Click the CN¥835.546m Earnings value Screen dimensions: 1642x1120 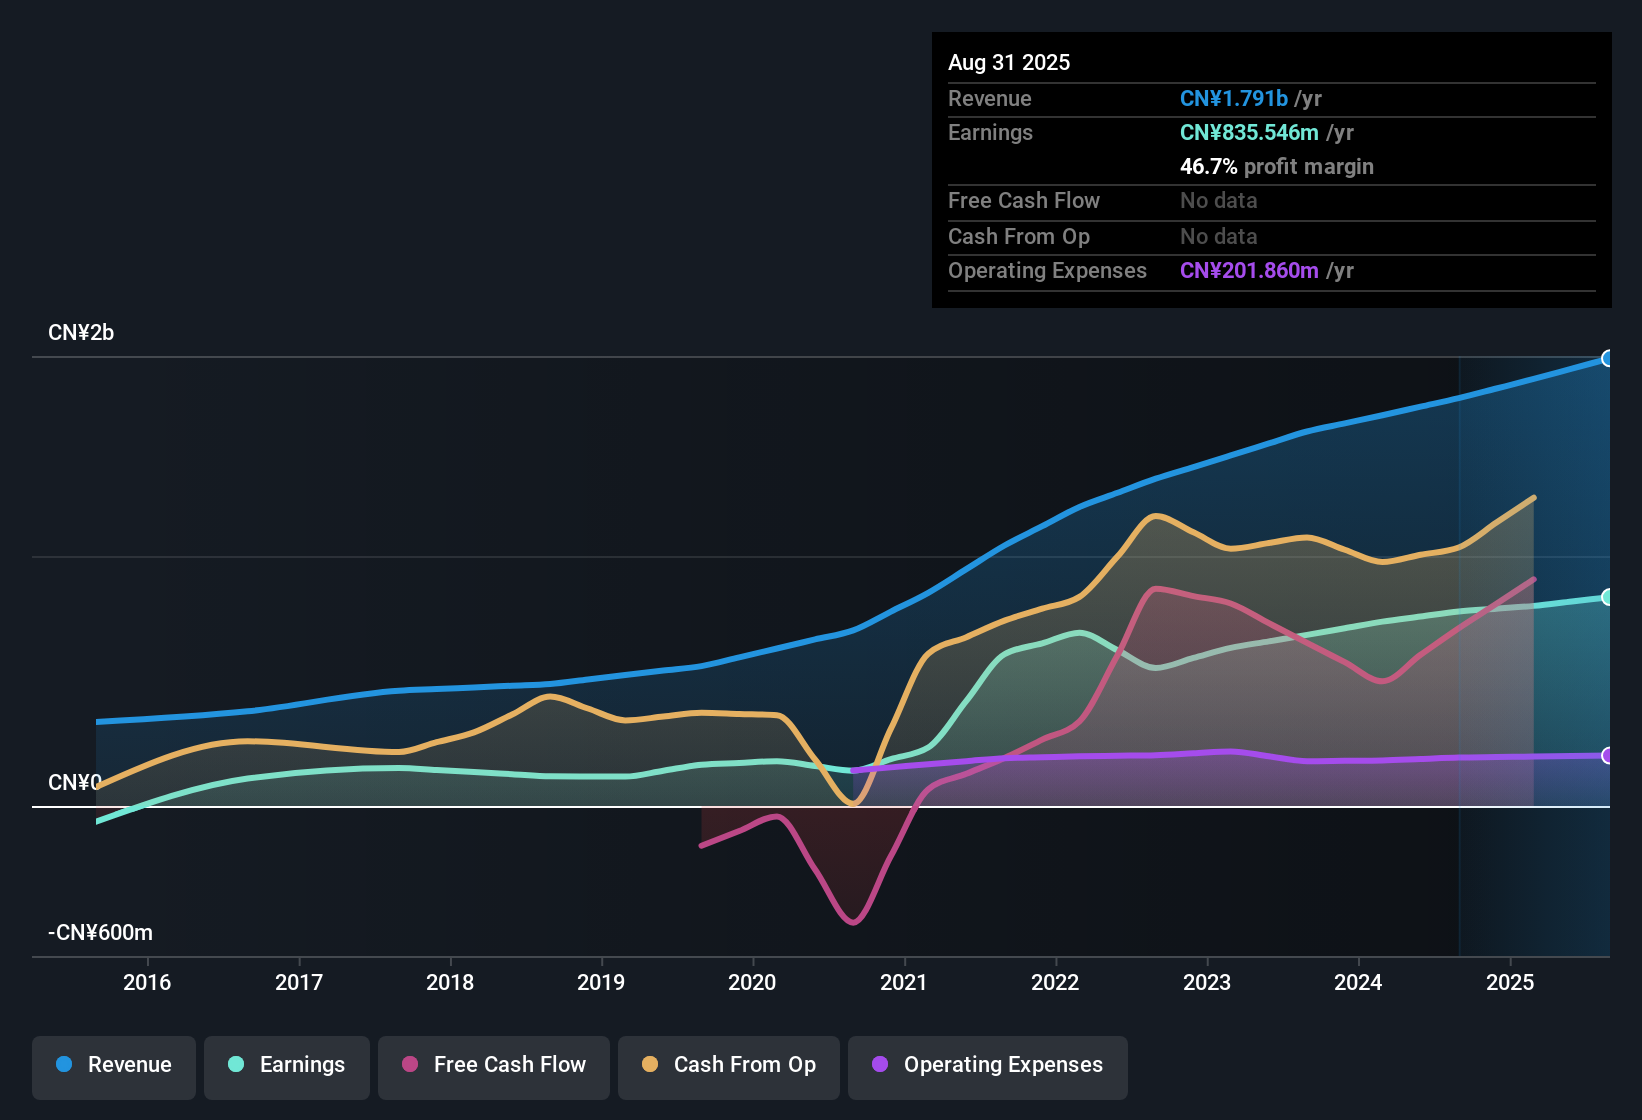[x=1248, y=132]
